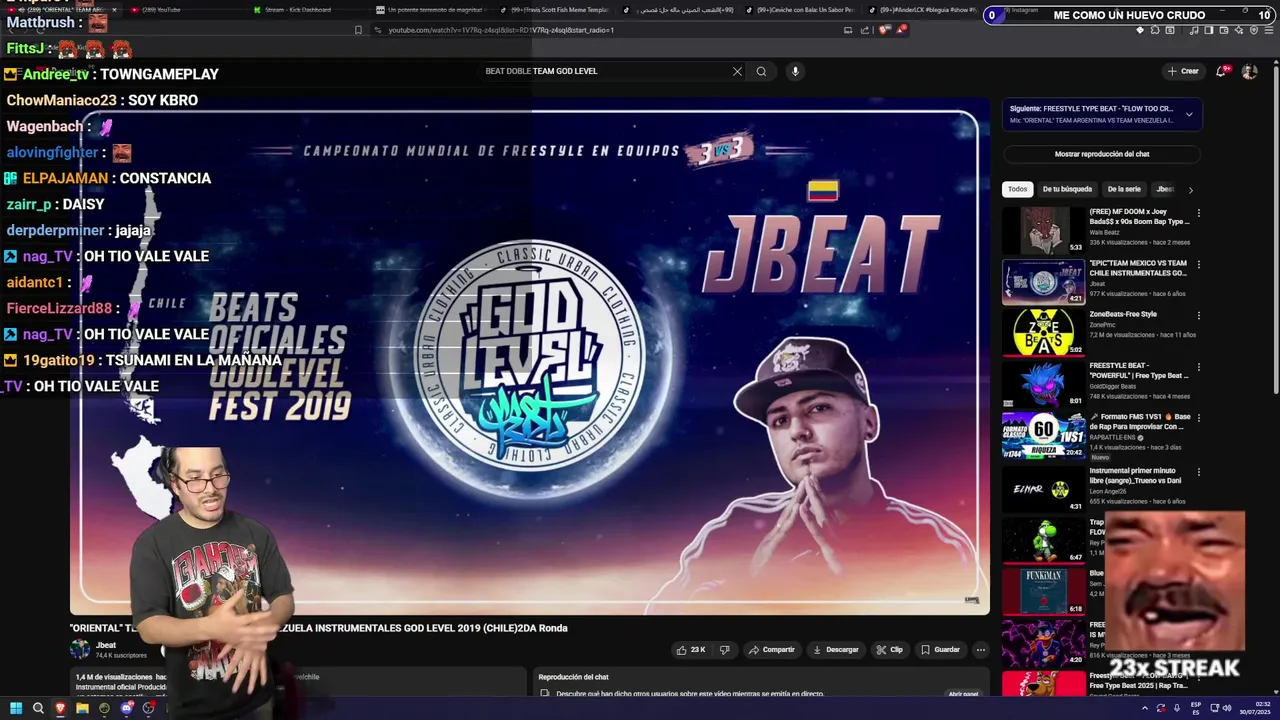Screen dimensions: 1280x720
Task: Like the video with thumbs up 23 K
Action: click(x=691, y=650)
